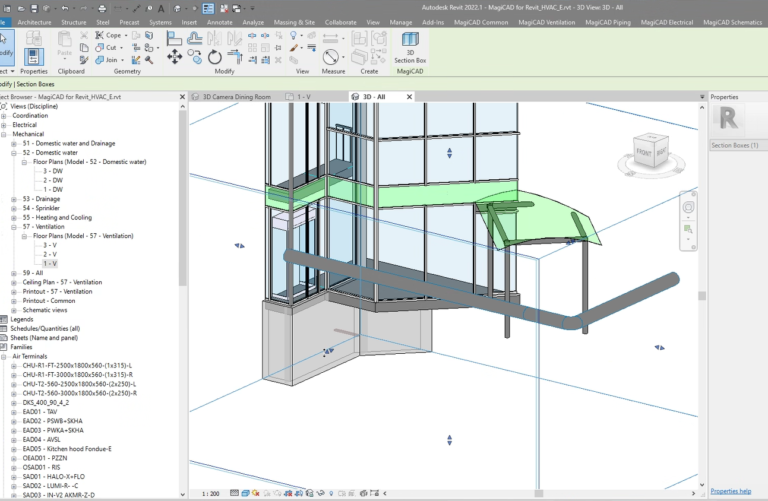
Task: Click the Measure Between Two References tool
Action: 331,36
